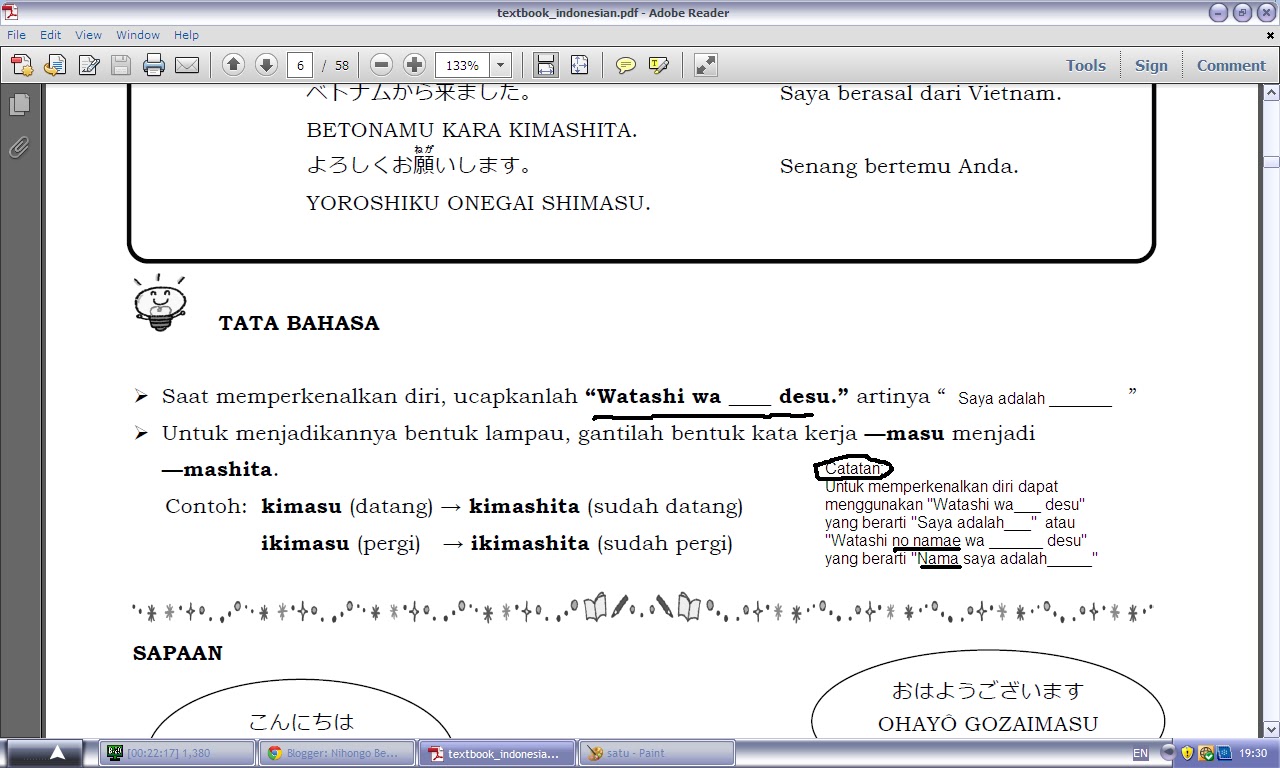Click the send email envelope icon

pyautogui.click(x=186, y=65)
